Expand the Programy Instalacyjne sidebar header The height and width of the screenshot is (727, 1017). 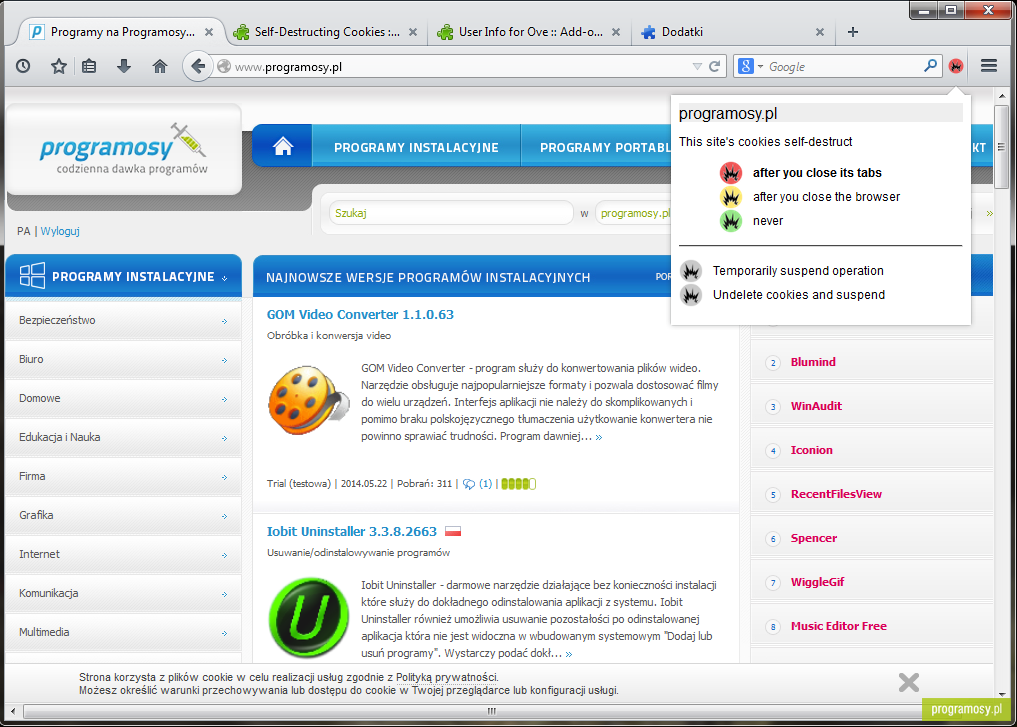pyautogui.click(x=123, y=276)
